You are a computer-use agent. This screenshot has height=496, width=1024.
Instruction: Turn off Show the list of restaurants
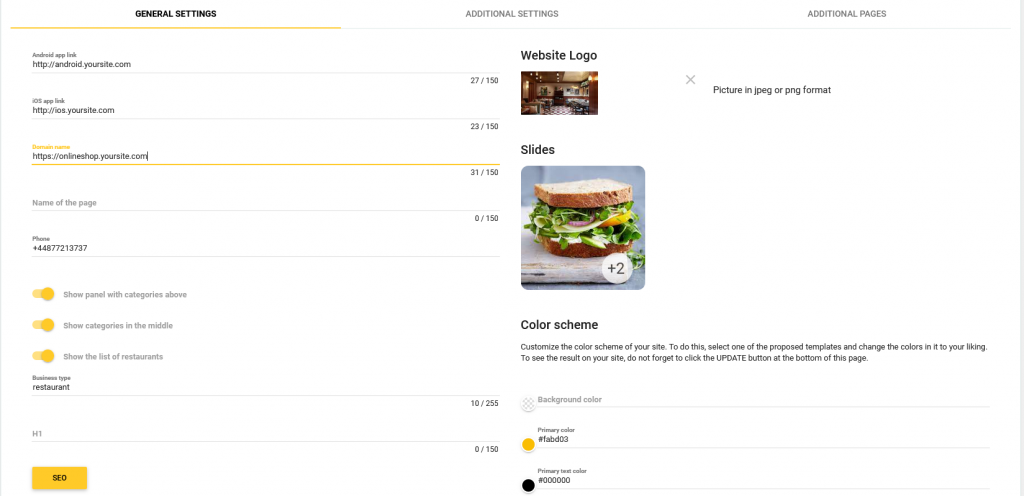43,356
